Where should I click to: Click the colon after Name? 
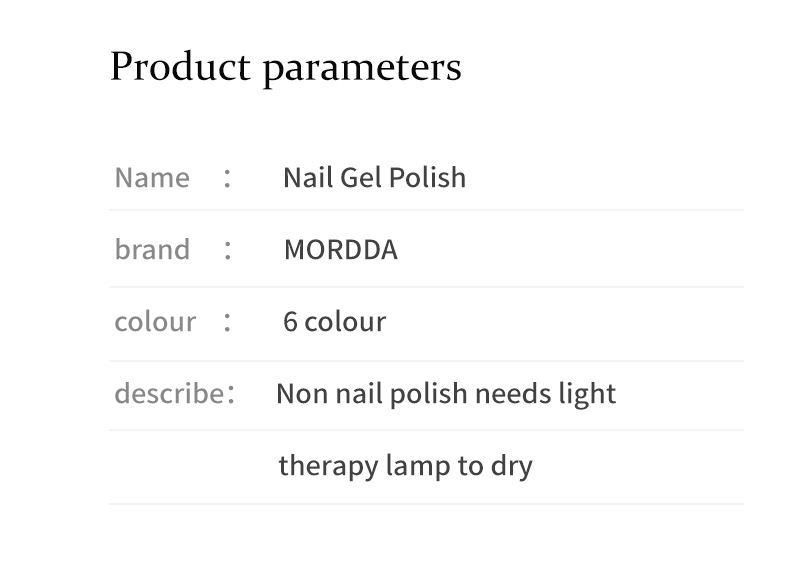click(x=227, y=178)
